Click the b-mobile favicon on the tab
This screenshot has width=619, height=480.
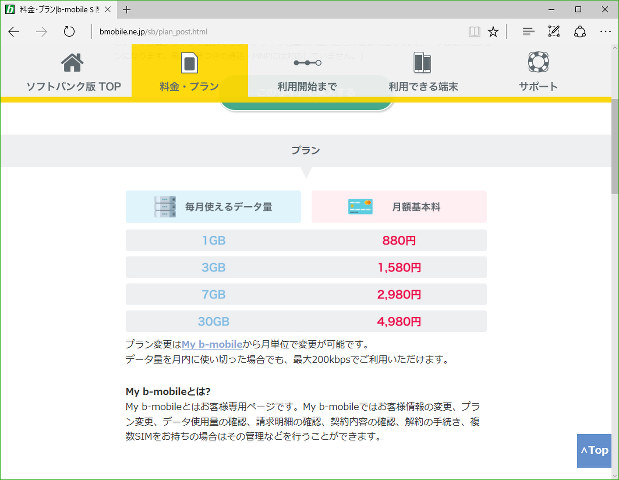coord(10,9)
